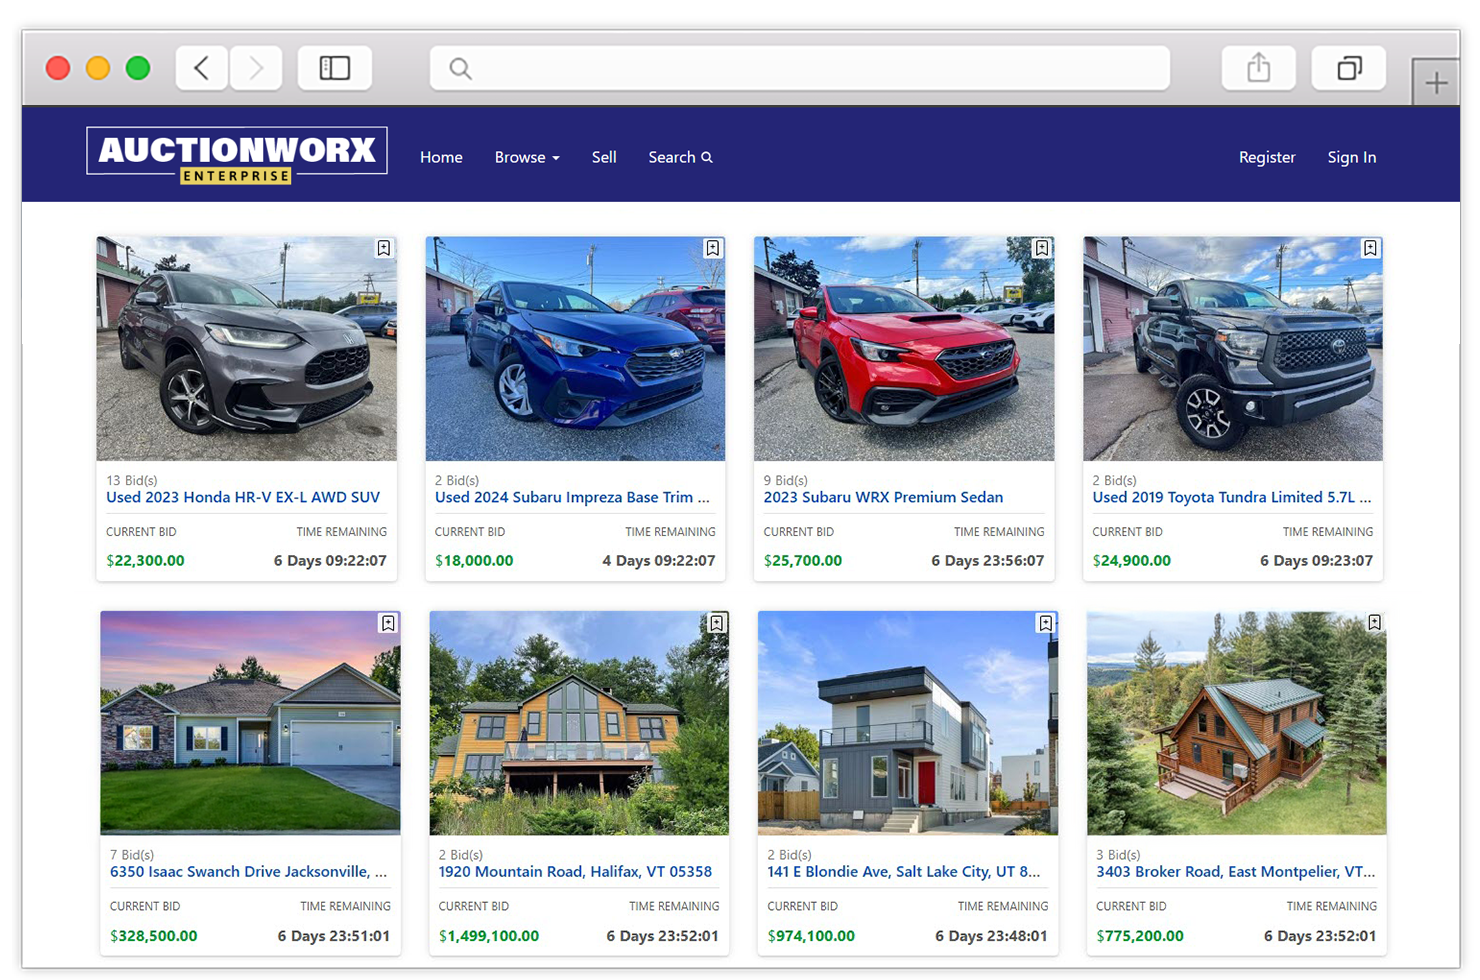Go forward with the browser forward arrow
The width and height of the screenshot is (1480, 980).
click(256, 68)
